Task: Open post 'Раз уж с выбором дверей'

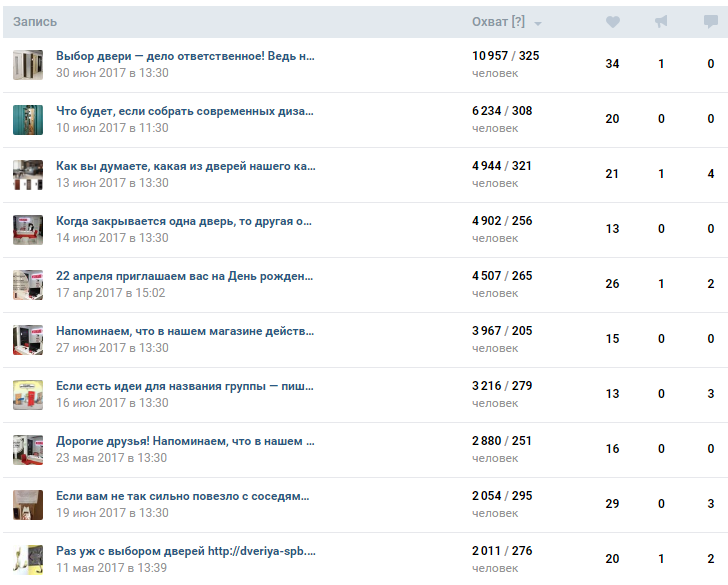Action: [185, 551]
